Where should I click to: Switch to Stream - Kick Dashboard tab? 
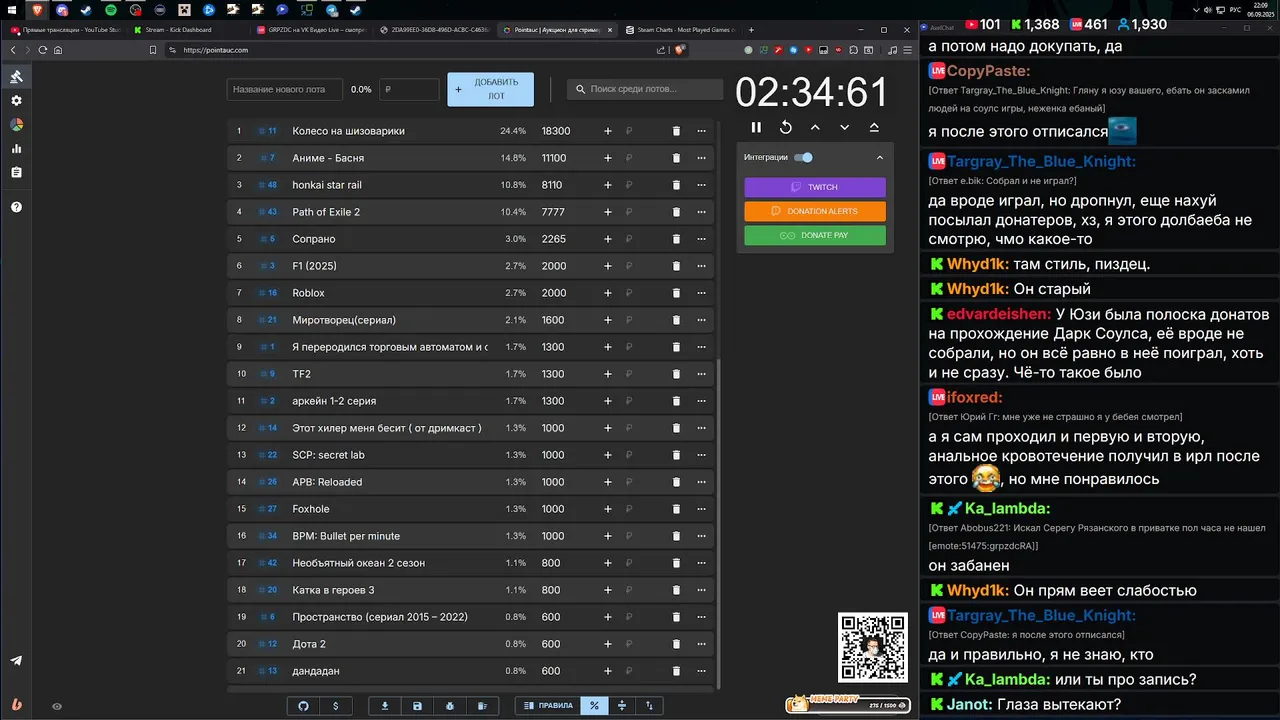(x=185, y=30)
